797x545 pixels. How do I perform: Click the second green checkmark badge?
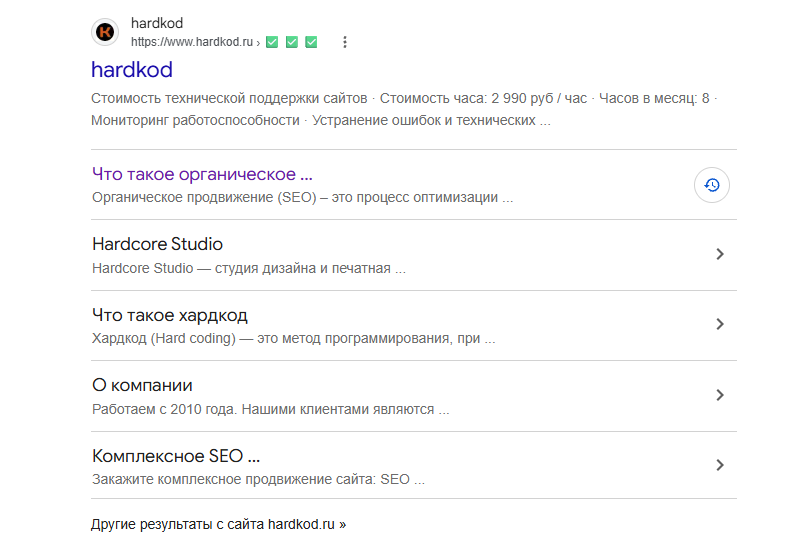[x=292, y=42]
